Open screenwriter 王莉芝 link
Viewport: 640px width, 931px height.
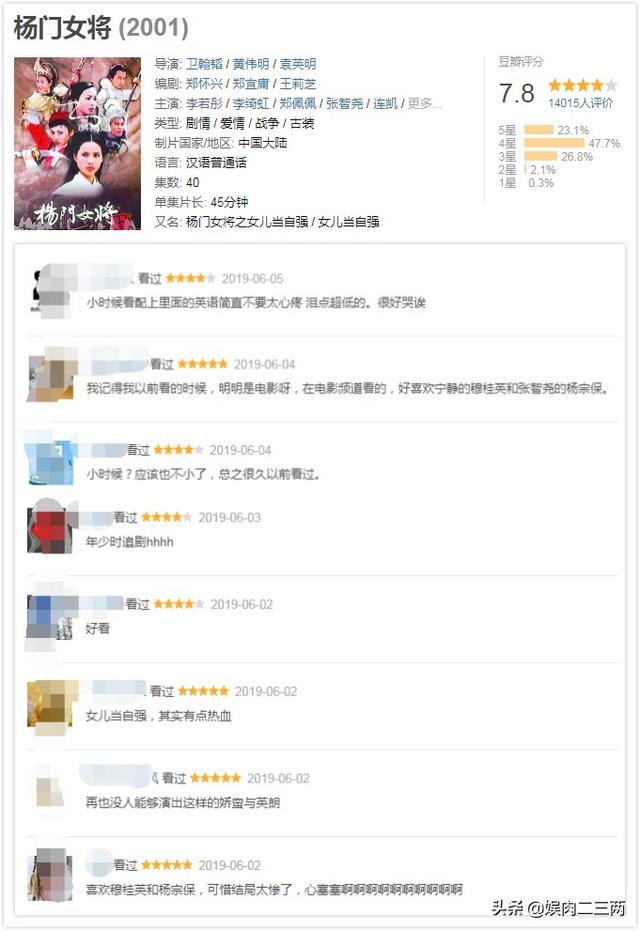coord(298,84)
